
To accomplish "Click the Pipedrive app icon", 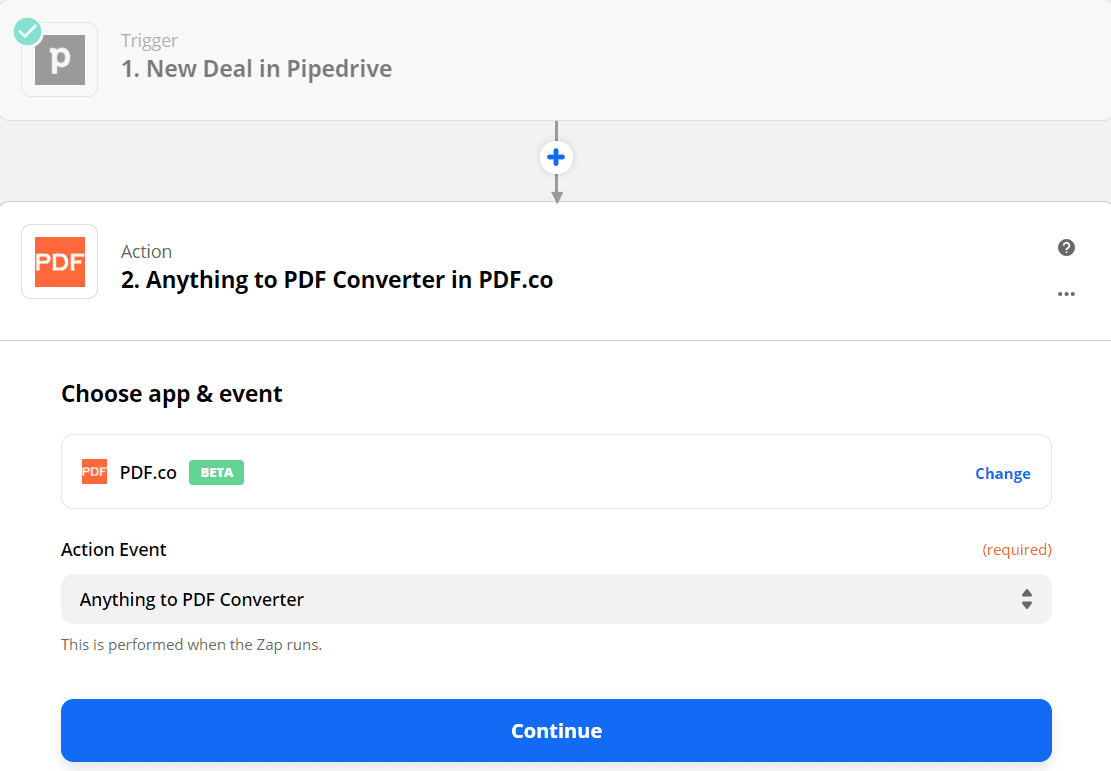I will point(59,59).
